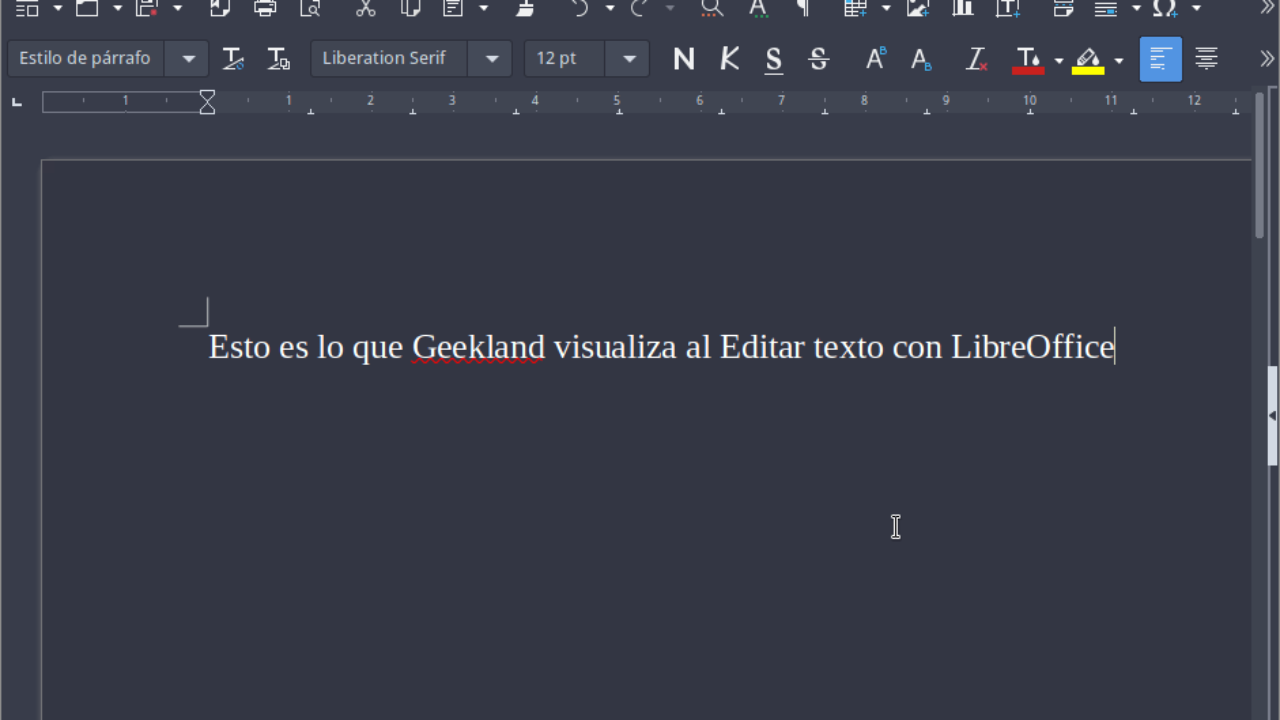The width and height of the screenshot is (1280, 720).
Task: Click the word LibreOffice in the document
Action: [1032, 347]
